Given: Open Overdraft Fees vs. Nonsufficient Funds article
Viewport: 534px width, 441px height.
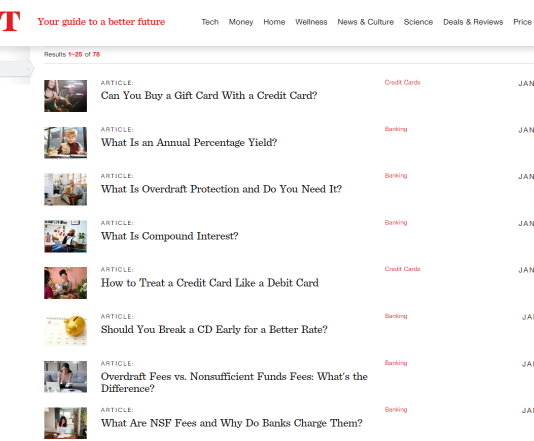Looking at the screenshot, I should [234, 382].
